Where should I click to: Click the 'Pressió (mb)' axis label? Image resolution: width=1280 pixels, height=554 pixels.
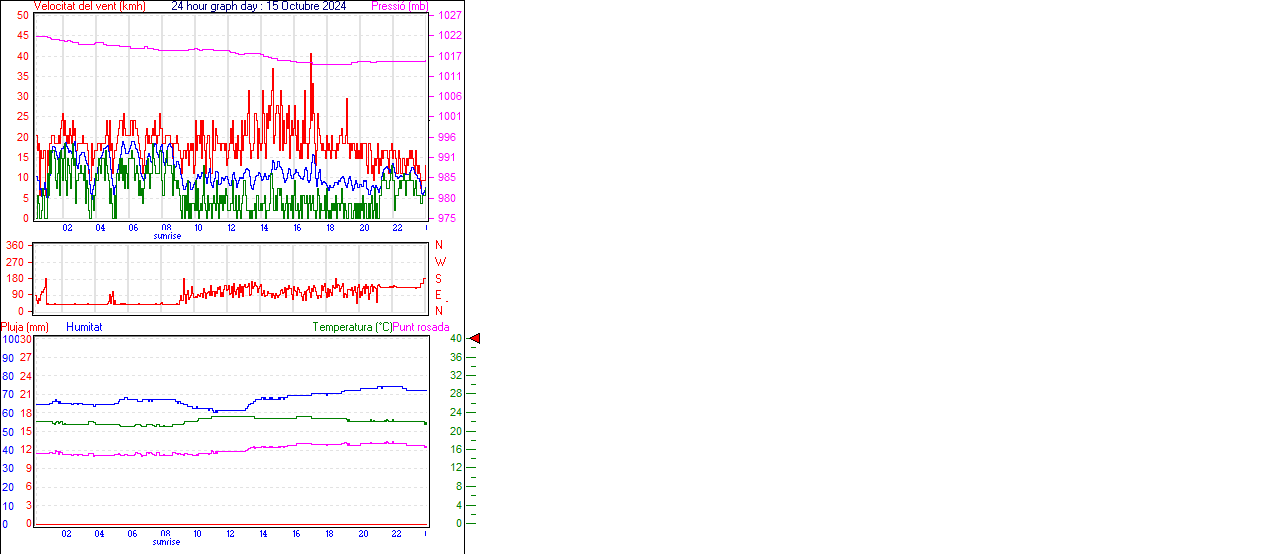(398, 6)
